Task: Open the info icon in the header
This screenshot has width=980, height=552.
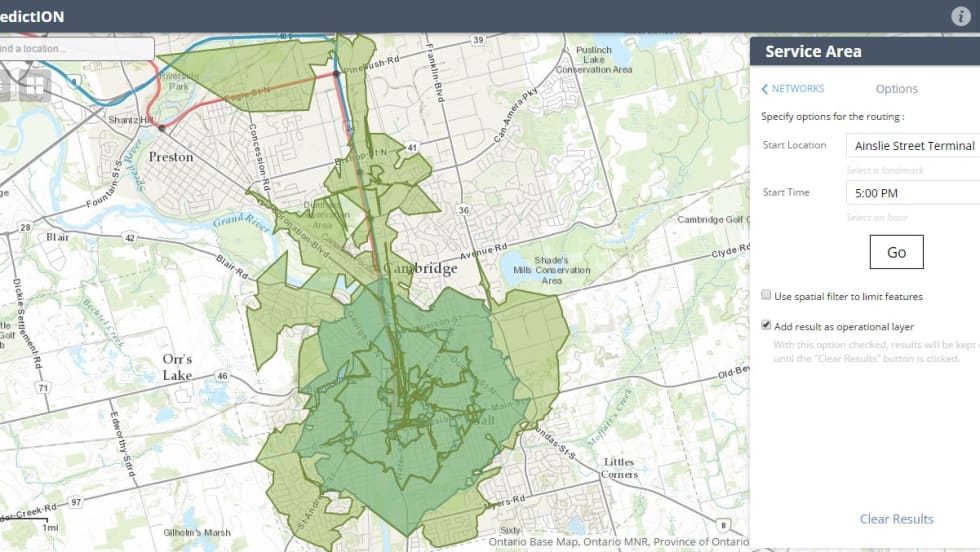Action: point(960,17)
